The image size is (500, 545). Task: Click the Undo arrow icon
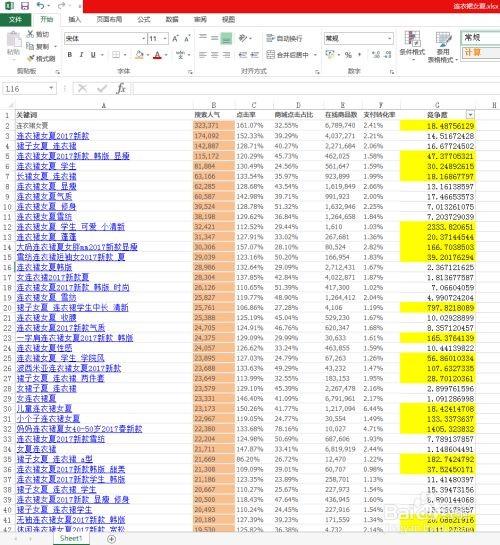click(x=41, y=6)
